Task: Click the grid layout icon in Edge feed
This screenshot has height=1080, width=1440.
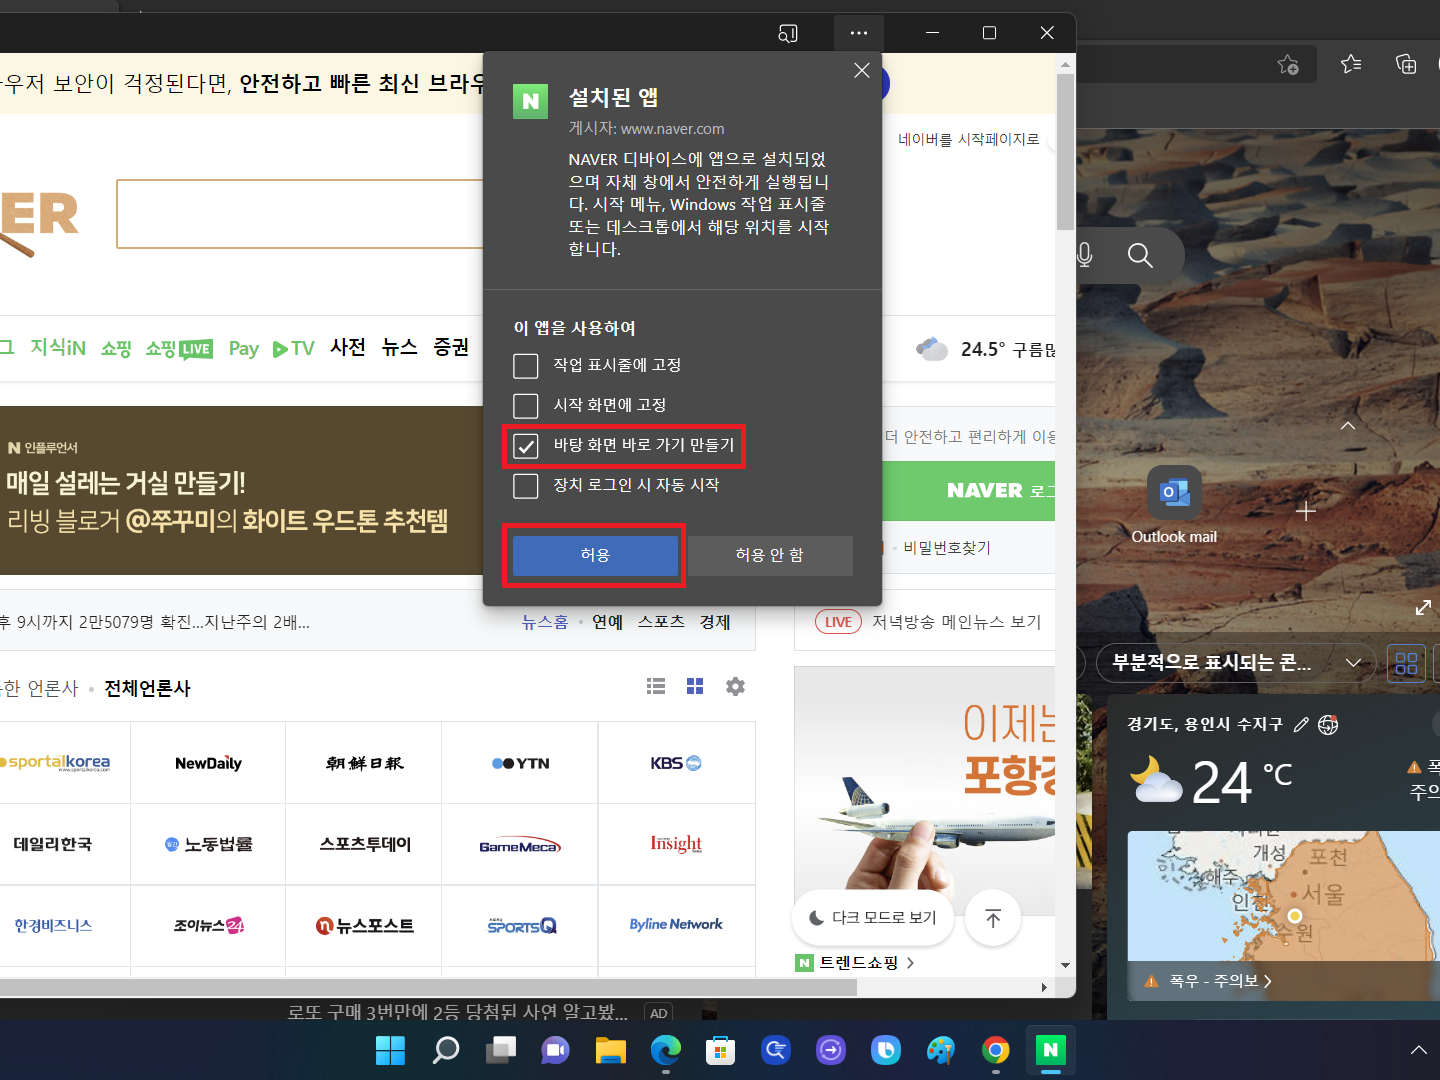Action: pyautogui.click(x=1406, y=663)
